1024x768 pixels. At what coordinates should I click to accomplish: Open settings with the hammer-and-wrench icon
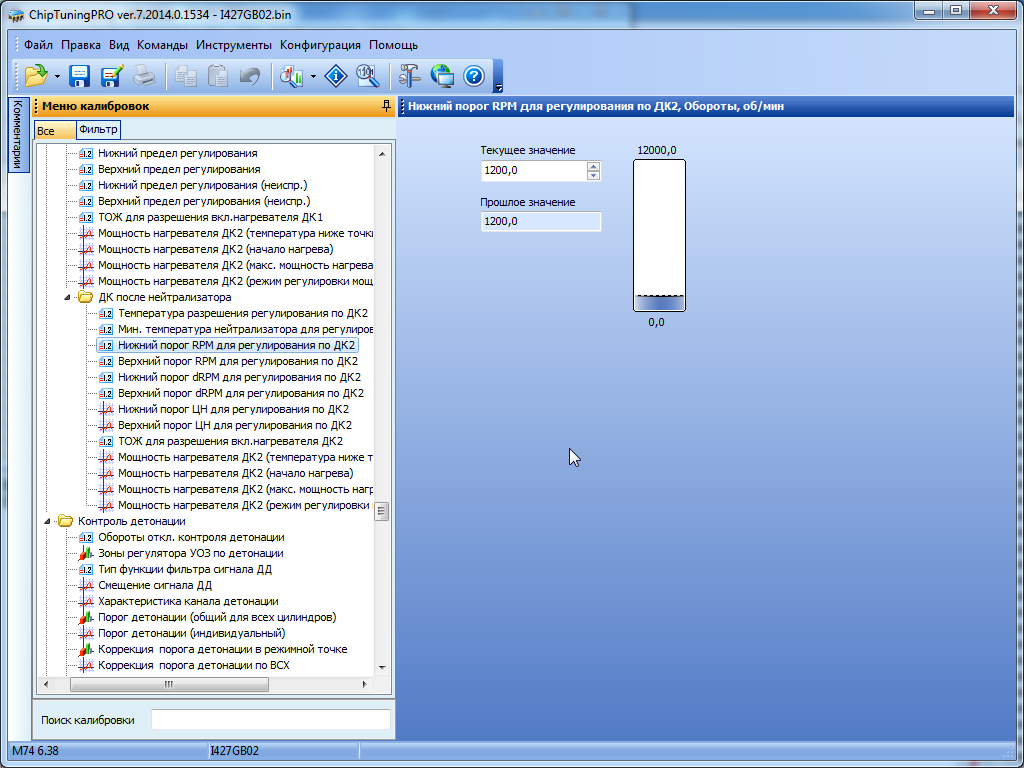[x=410, y=75]
